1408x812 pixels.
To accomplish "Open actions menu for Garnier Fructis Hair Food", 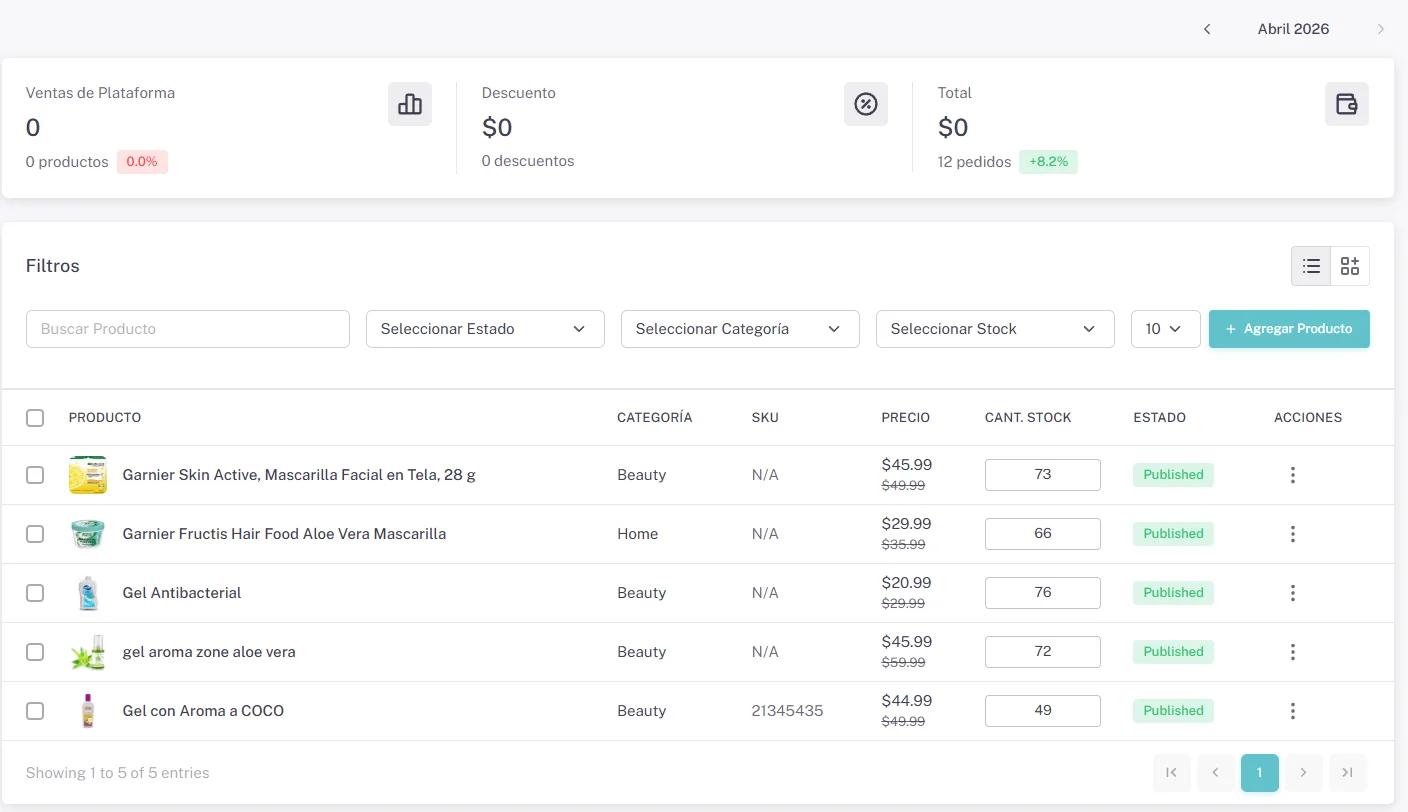I will pyautogui.click(x=1293, y=534).
